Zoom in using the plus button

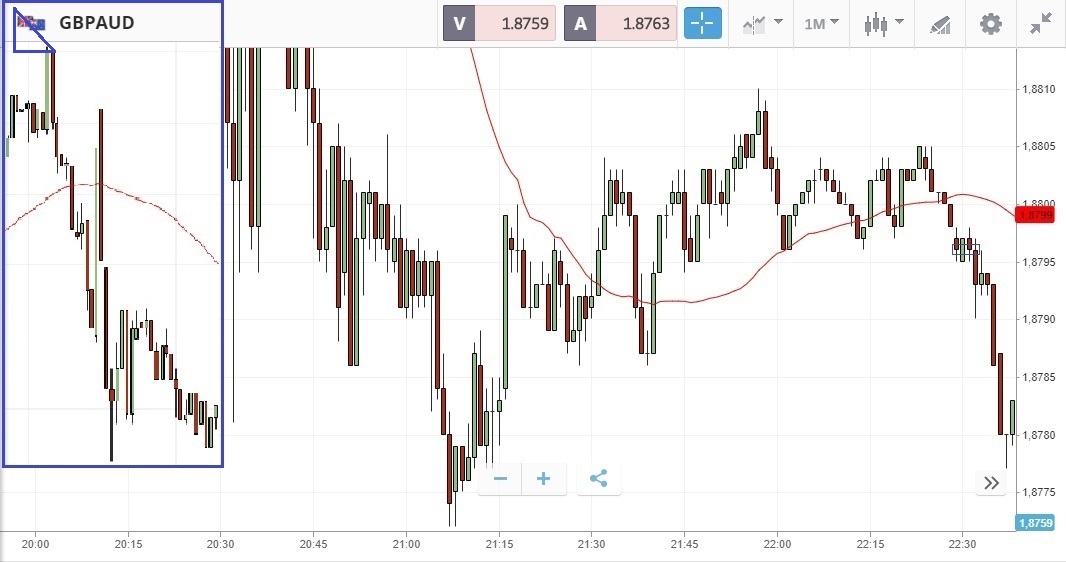(x=544, y=479)
